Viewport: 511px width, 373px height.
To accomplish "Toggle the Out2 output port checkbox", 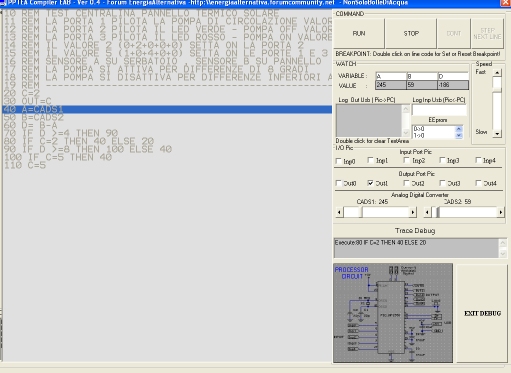I will [406, 183].
